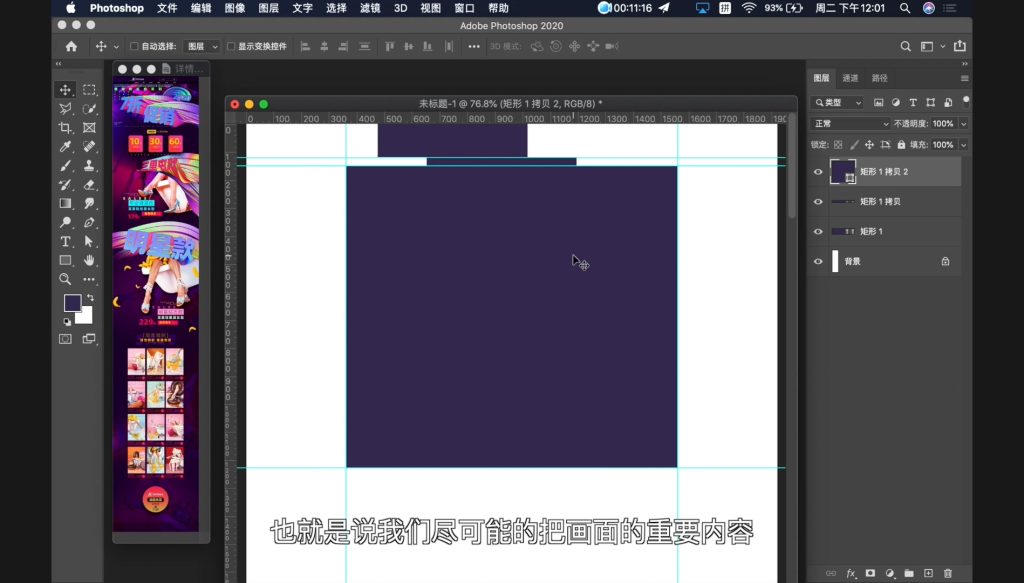Viewport: 1024px width, 583px height.
Task: Select the Crop tool
Action: [x=65, y=128]
